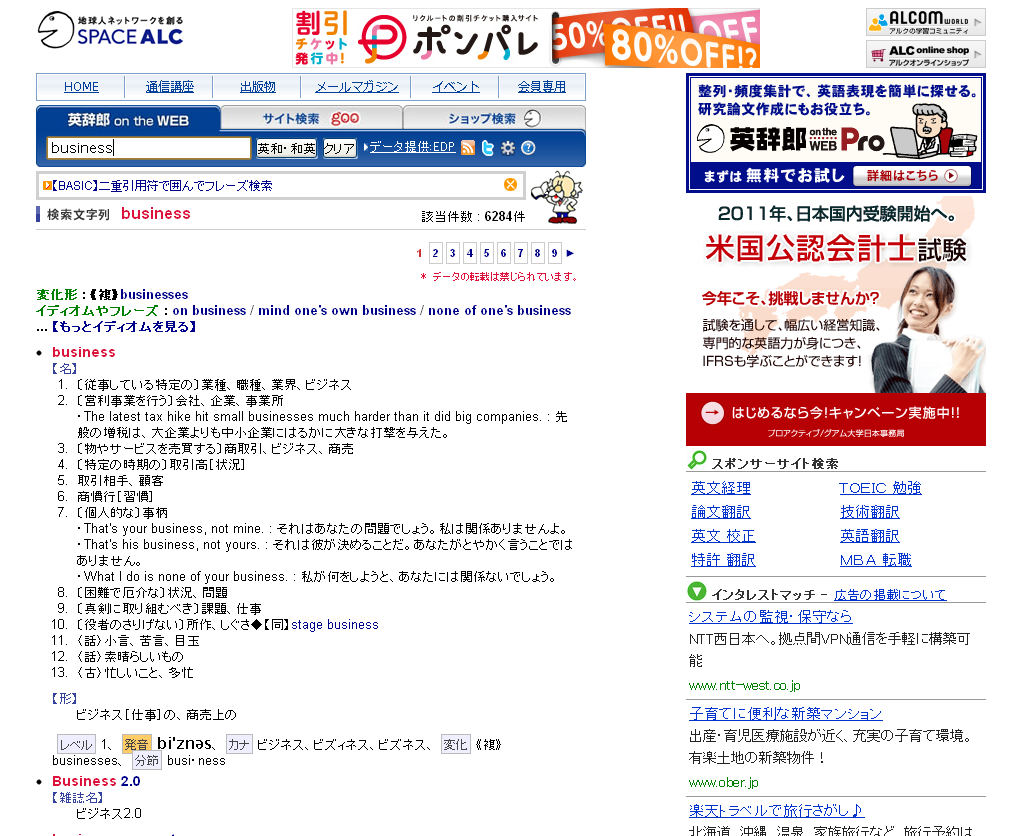1018x836 pixels.
Task: Open システムの監視・保守なら ad link
Action: (x=770, y=617)
